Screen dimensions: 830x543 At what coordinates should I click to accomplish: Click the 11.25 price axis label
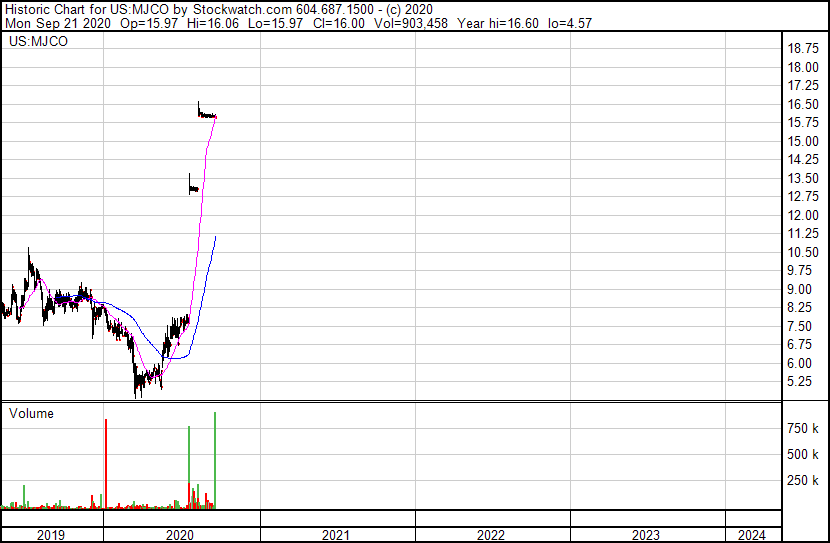803,233
